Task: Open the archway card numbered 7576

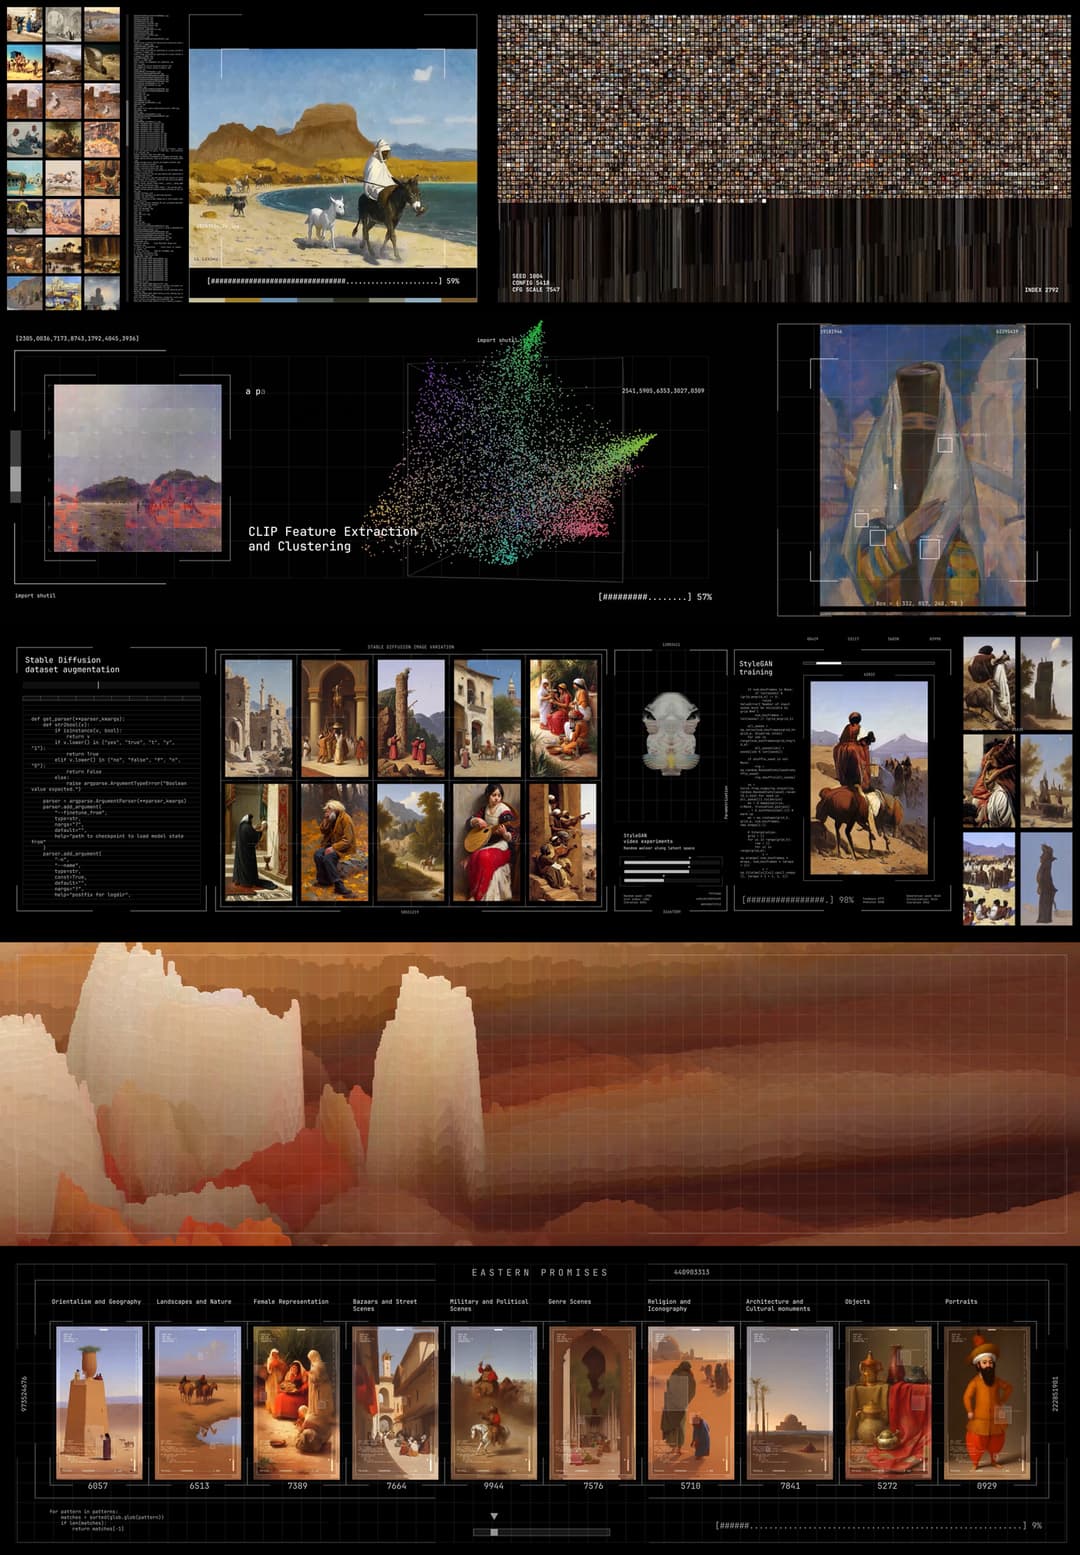Action: (x=593, y=1402)
